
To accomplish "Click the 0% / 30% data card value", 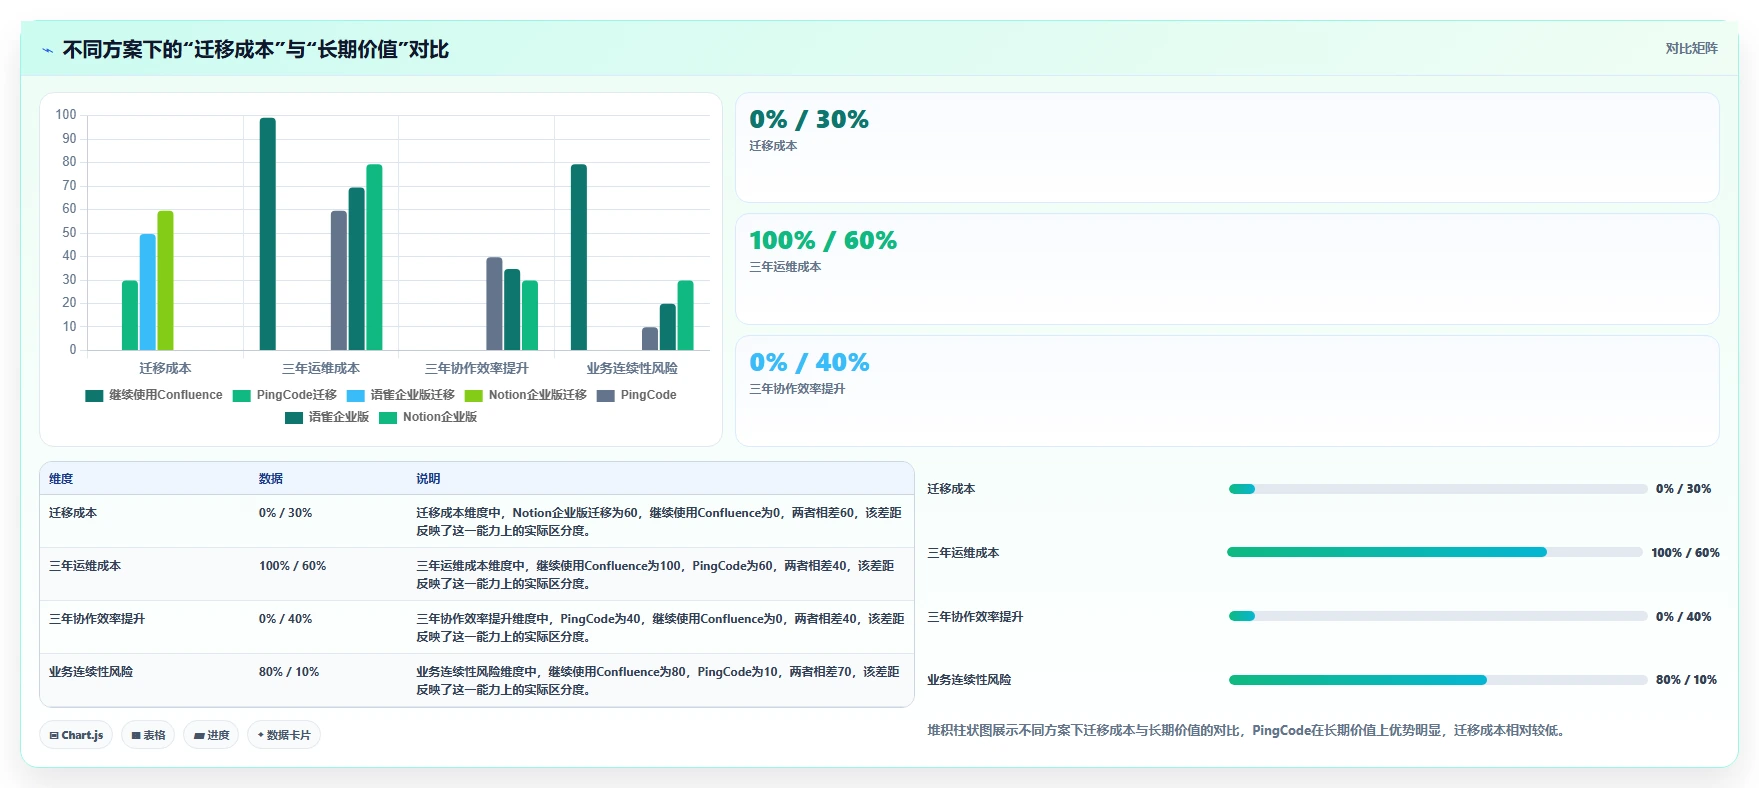I will [x=809, y=120].
